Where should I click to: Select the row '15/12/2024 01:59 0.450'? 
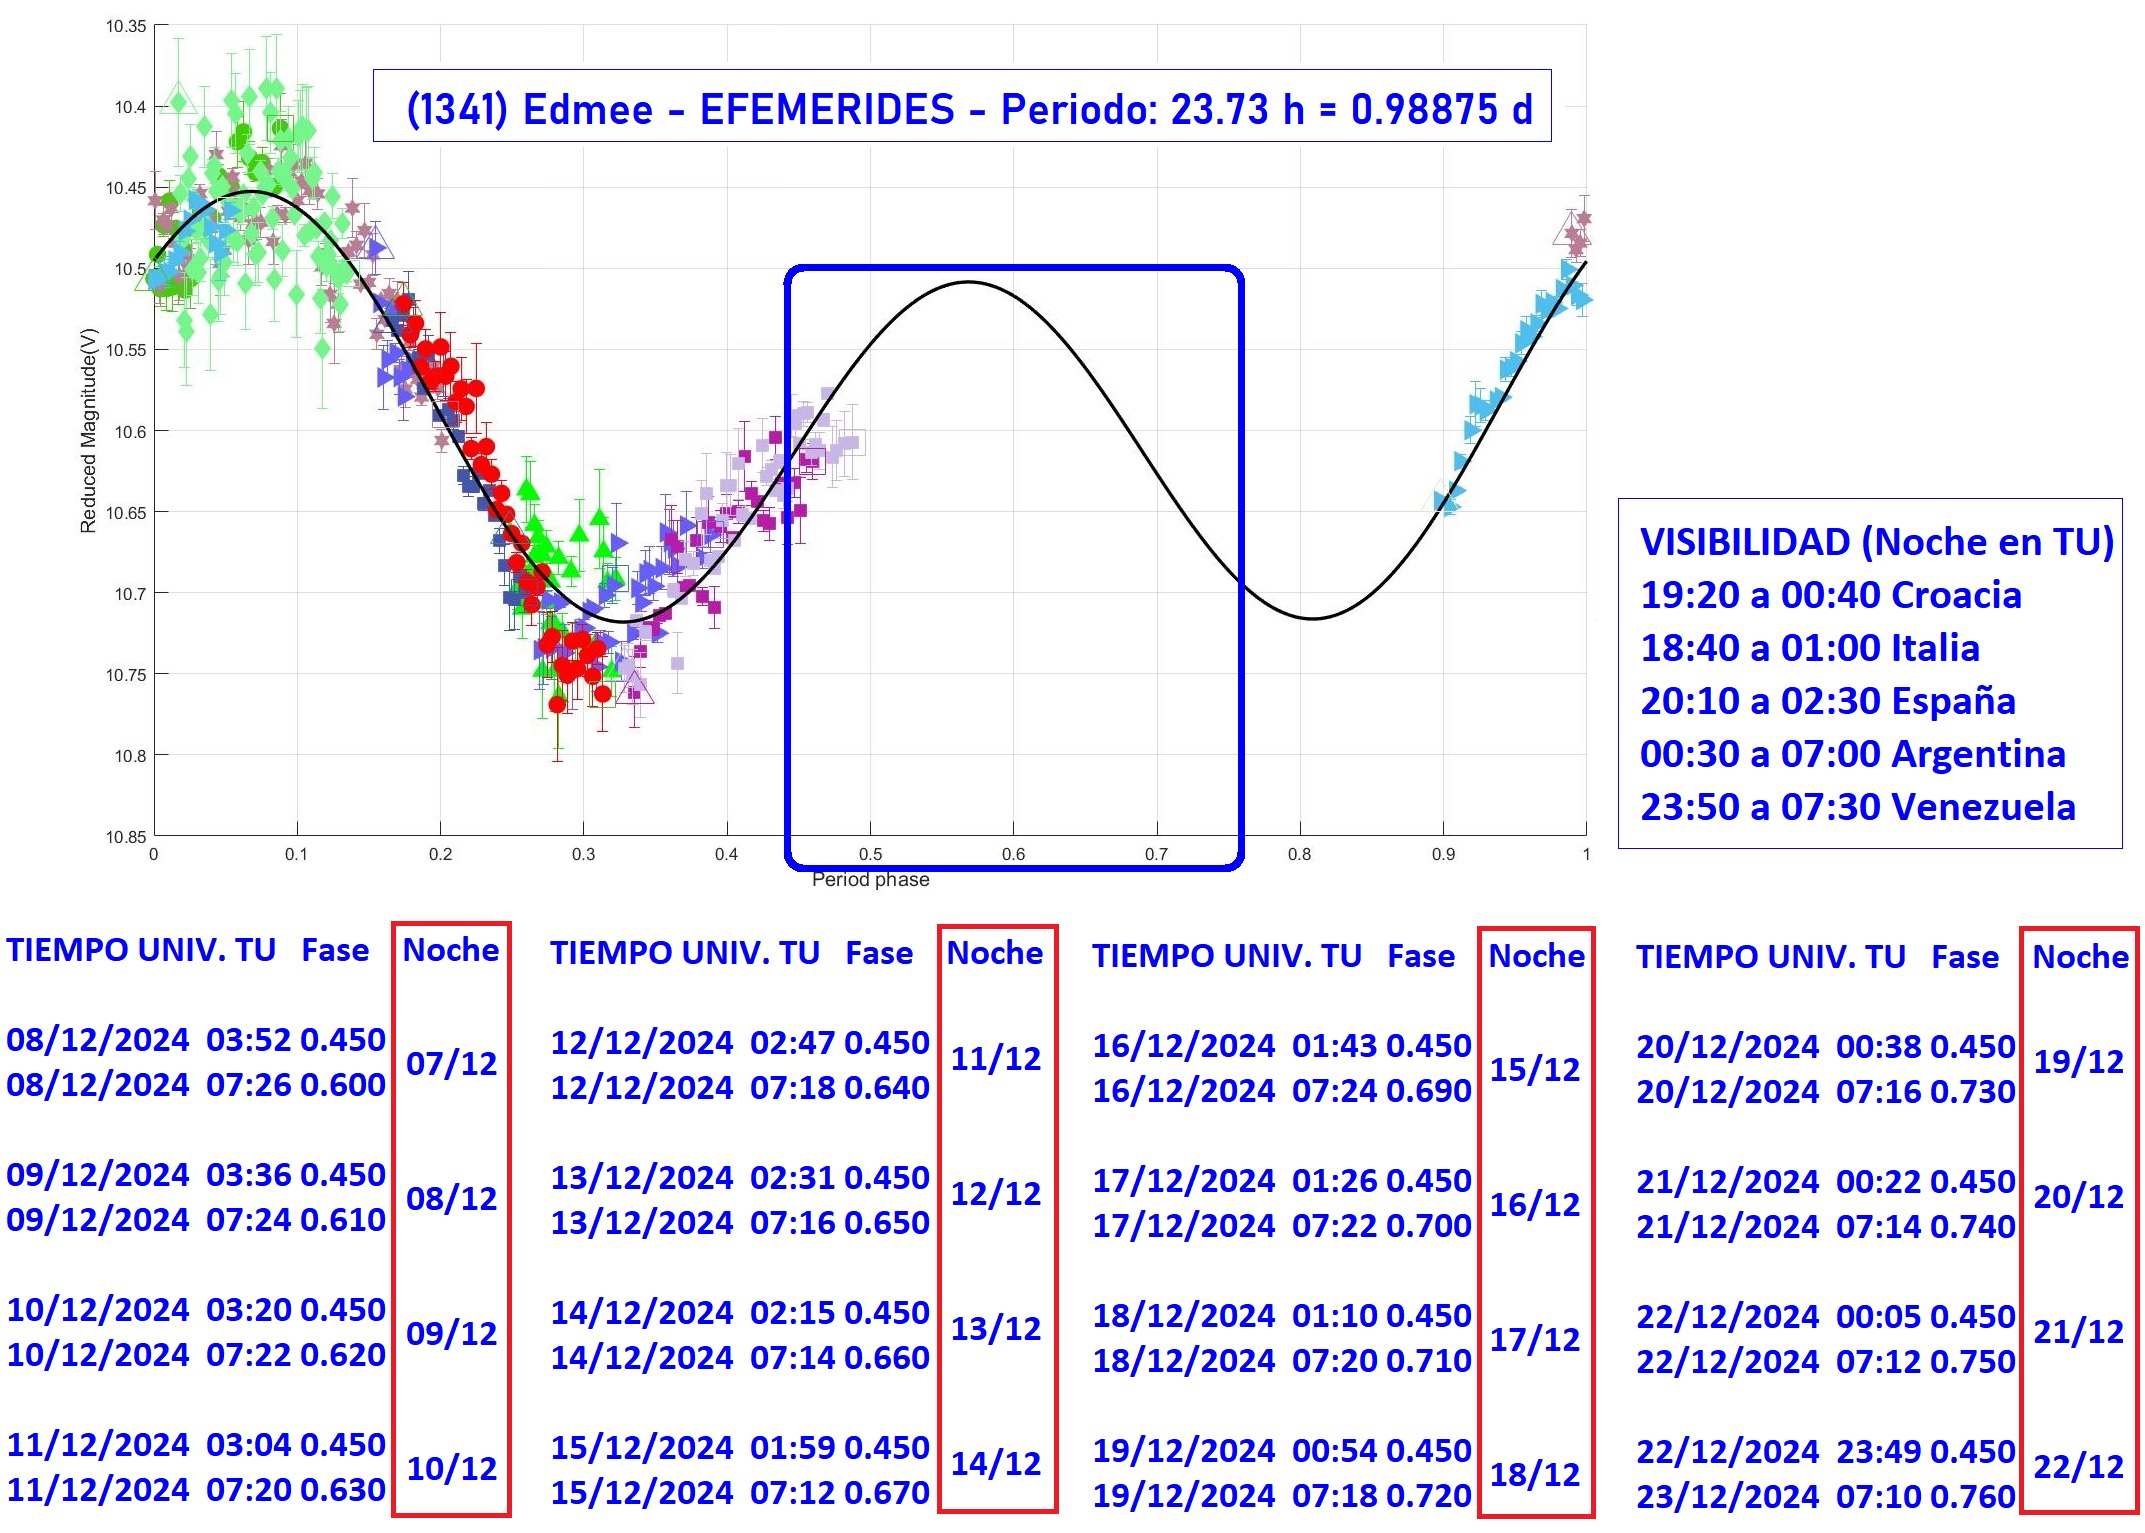[x=740, y=1448]
